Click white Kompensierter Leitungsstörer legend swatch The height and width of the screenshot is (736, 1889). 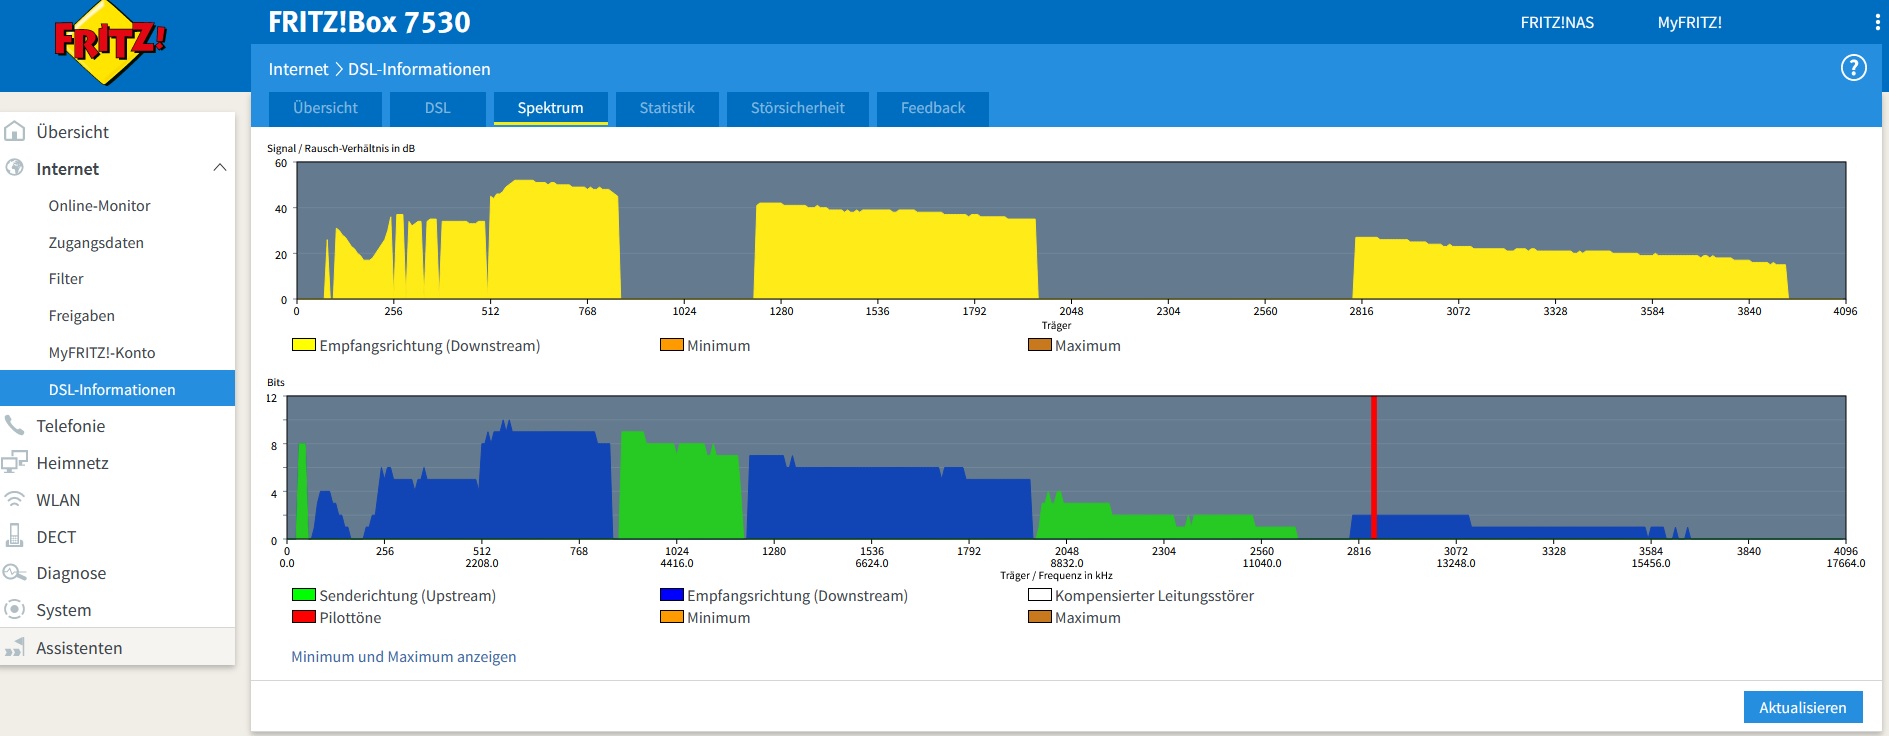coord(1040,595)
